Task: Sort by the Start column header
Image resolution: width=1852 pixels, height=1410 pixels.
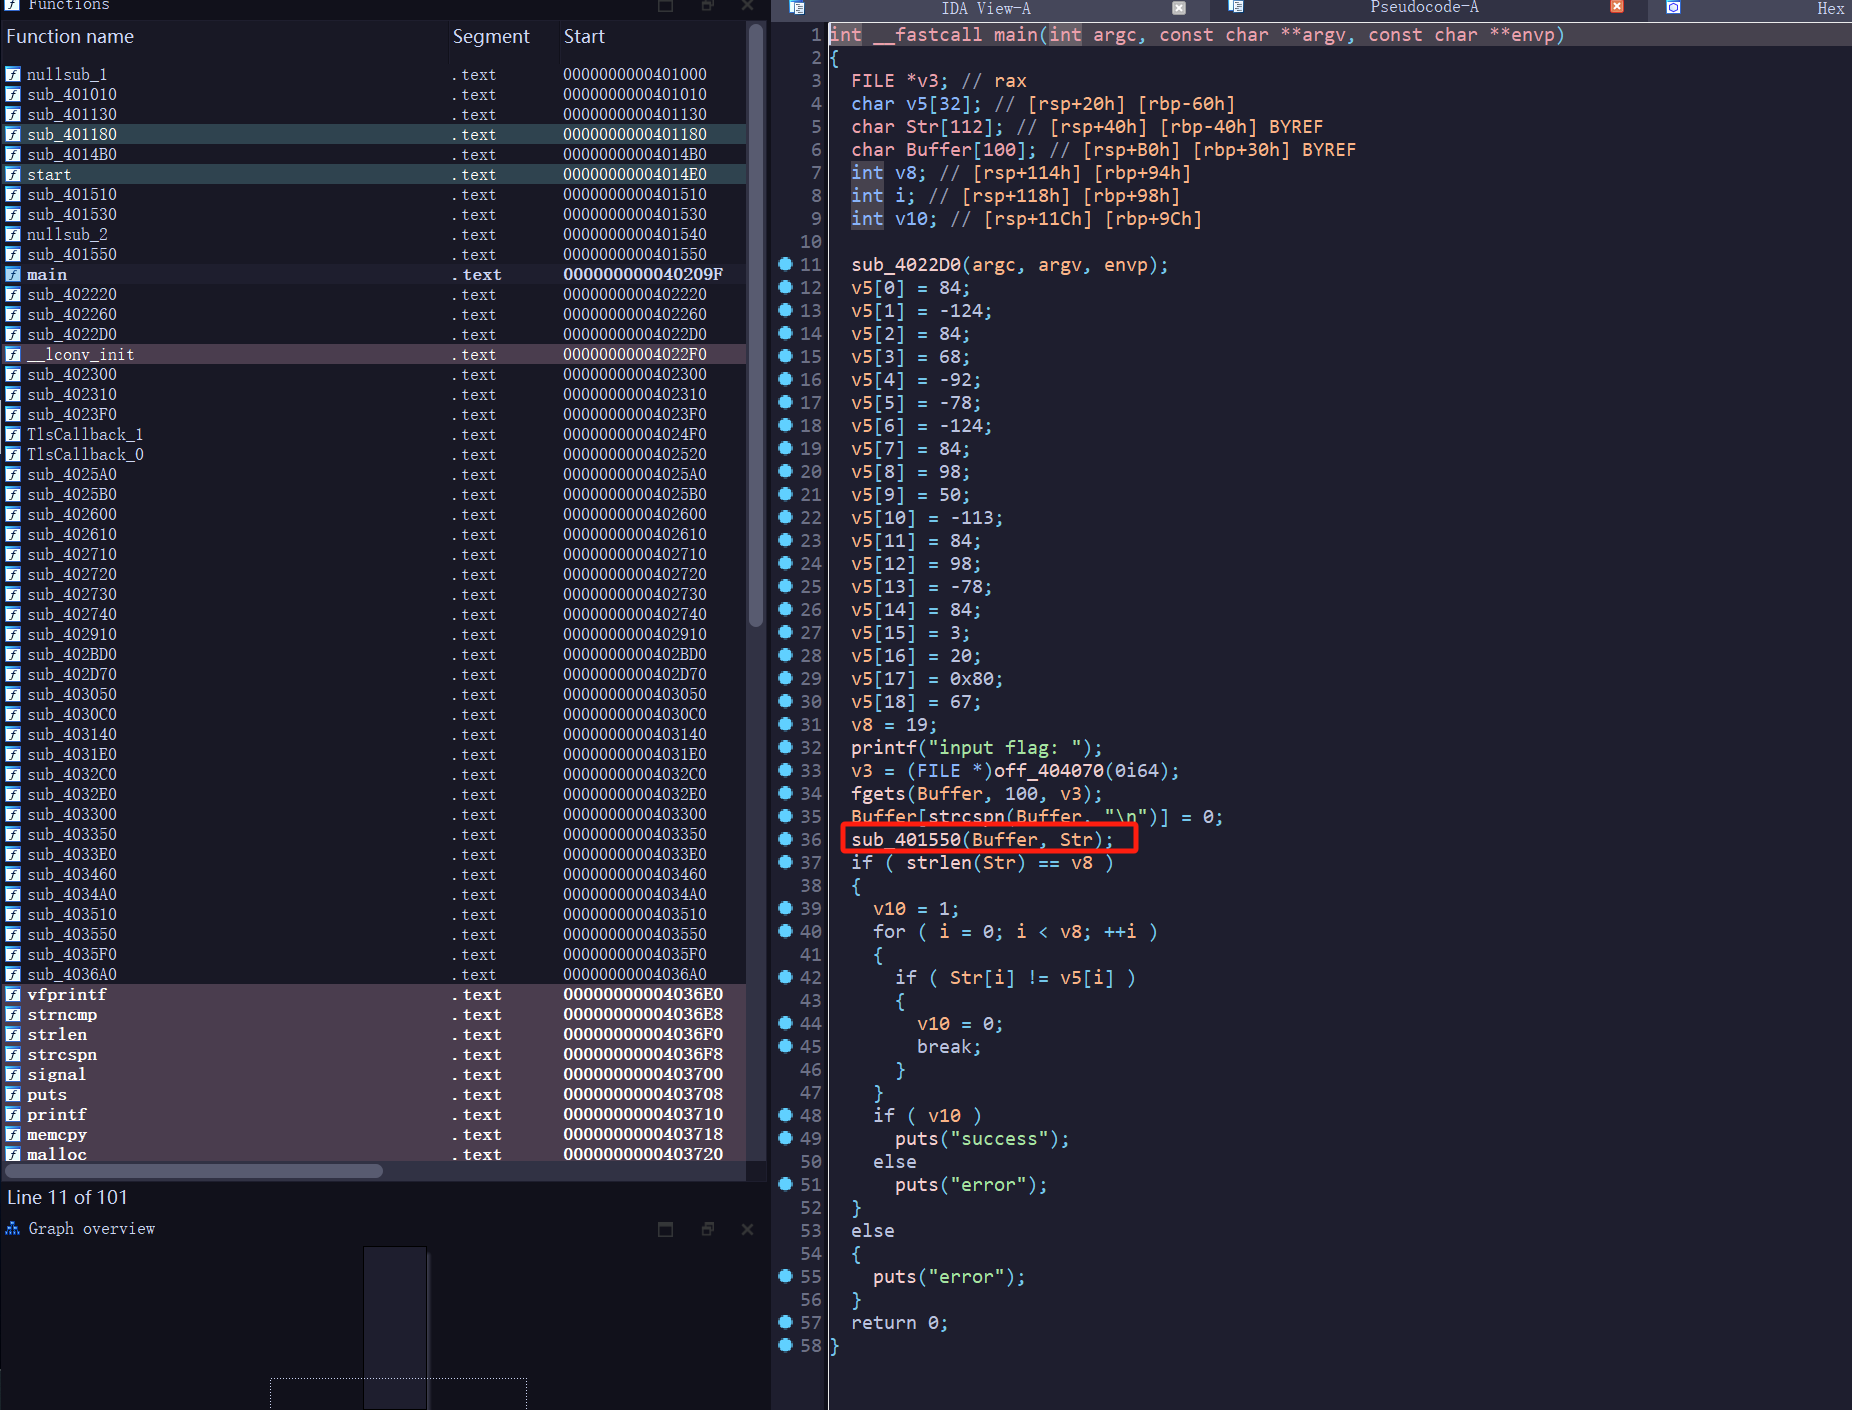Action: coord(584,36)
